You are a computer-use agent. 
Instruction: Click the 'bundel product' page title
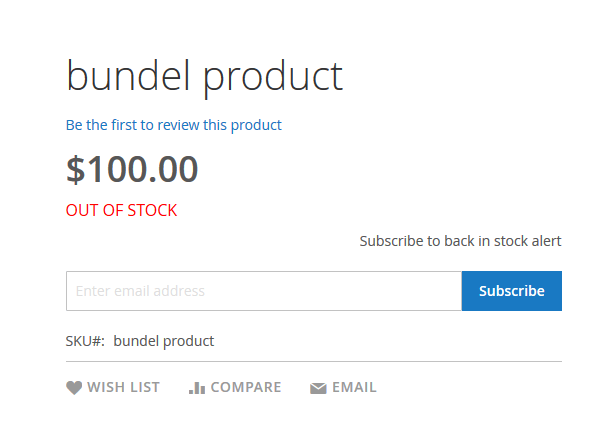point(204,76)
